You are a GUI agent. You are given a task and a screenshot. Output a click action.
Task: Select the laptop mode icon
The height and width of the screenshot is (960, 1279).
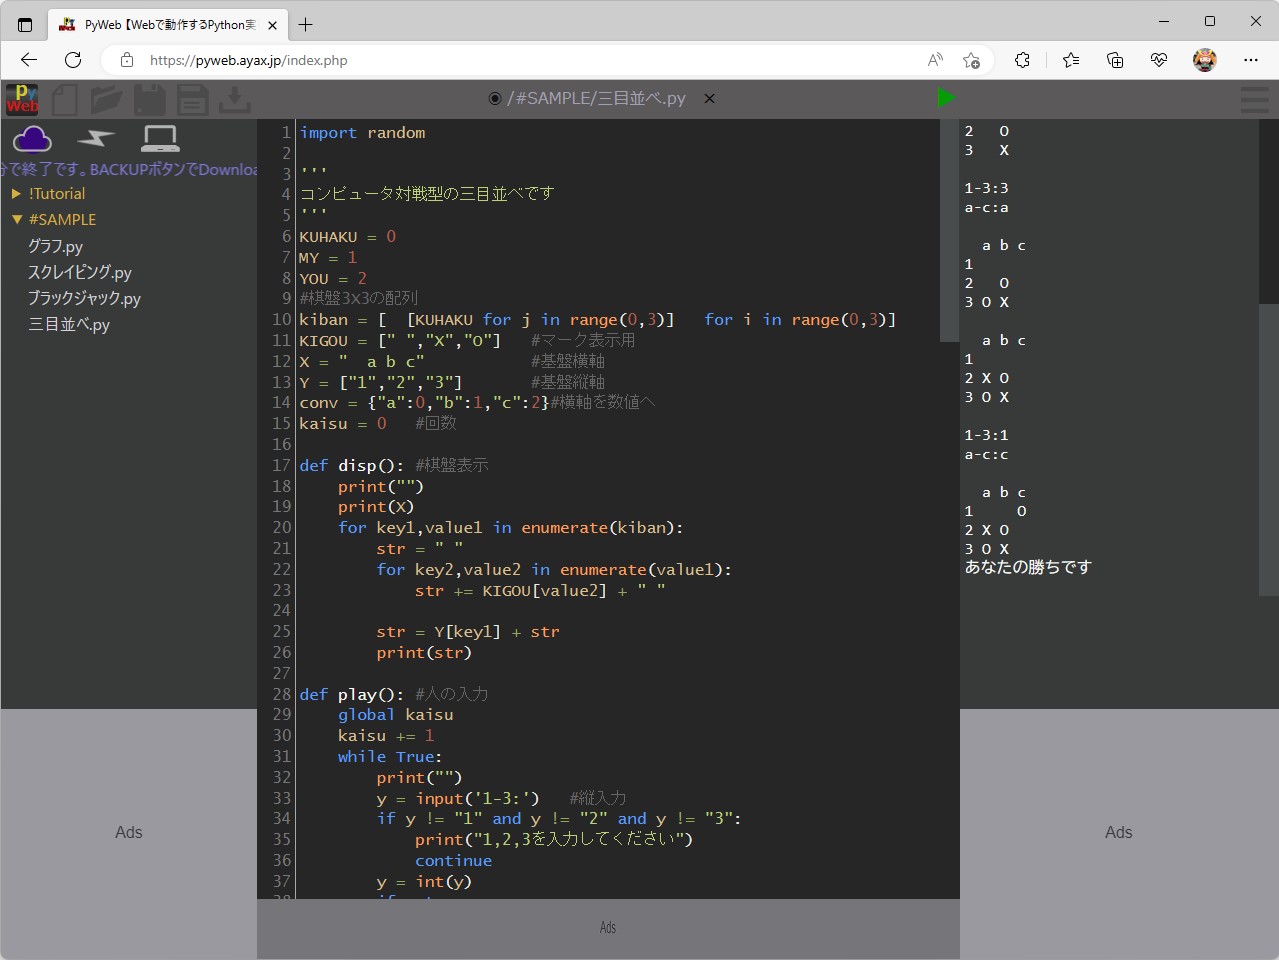pyautogui.click(x=160, y=137)
